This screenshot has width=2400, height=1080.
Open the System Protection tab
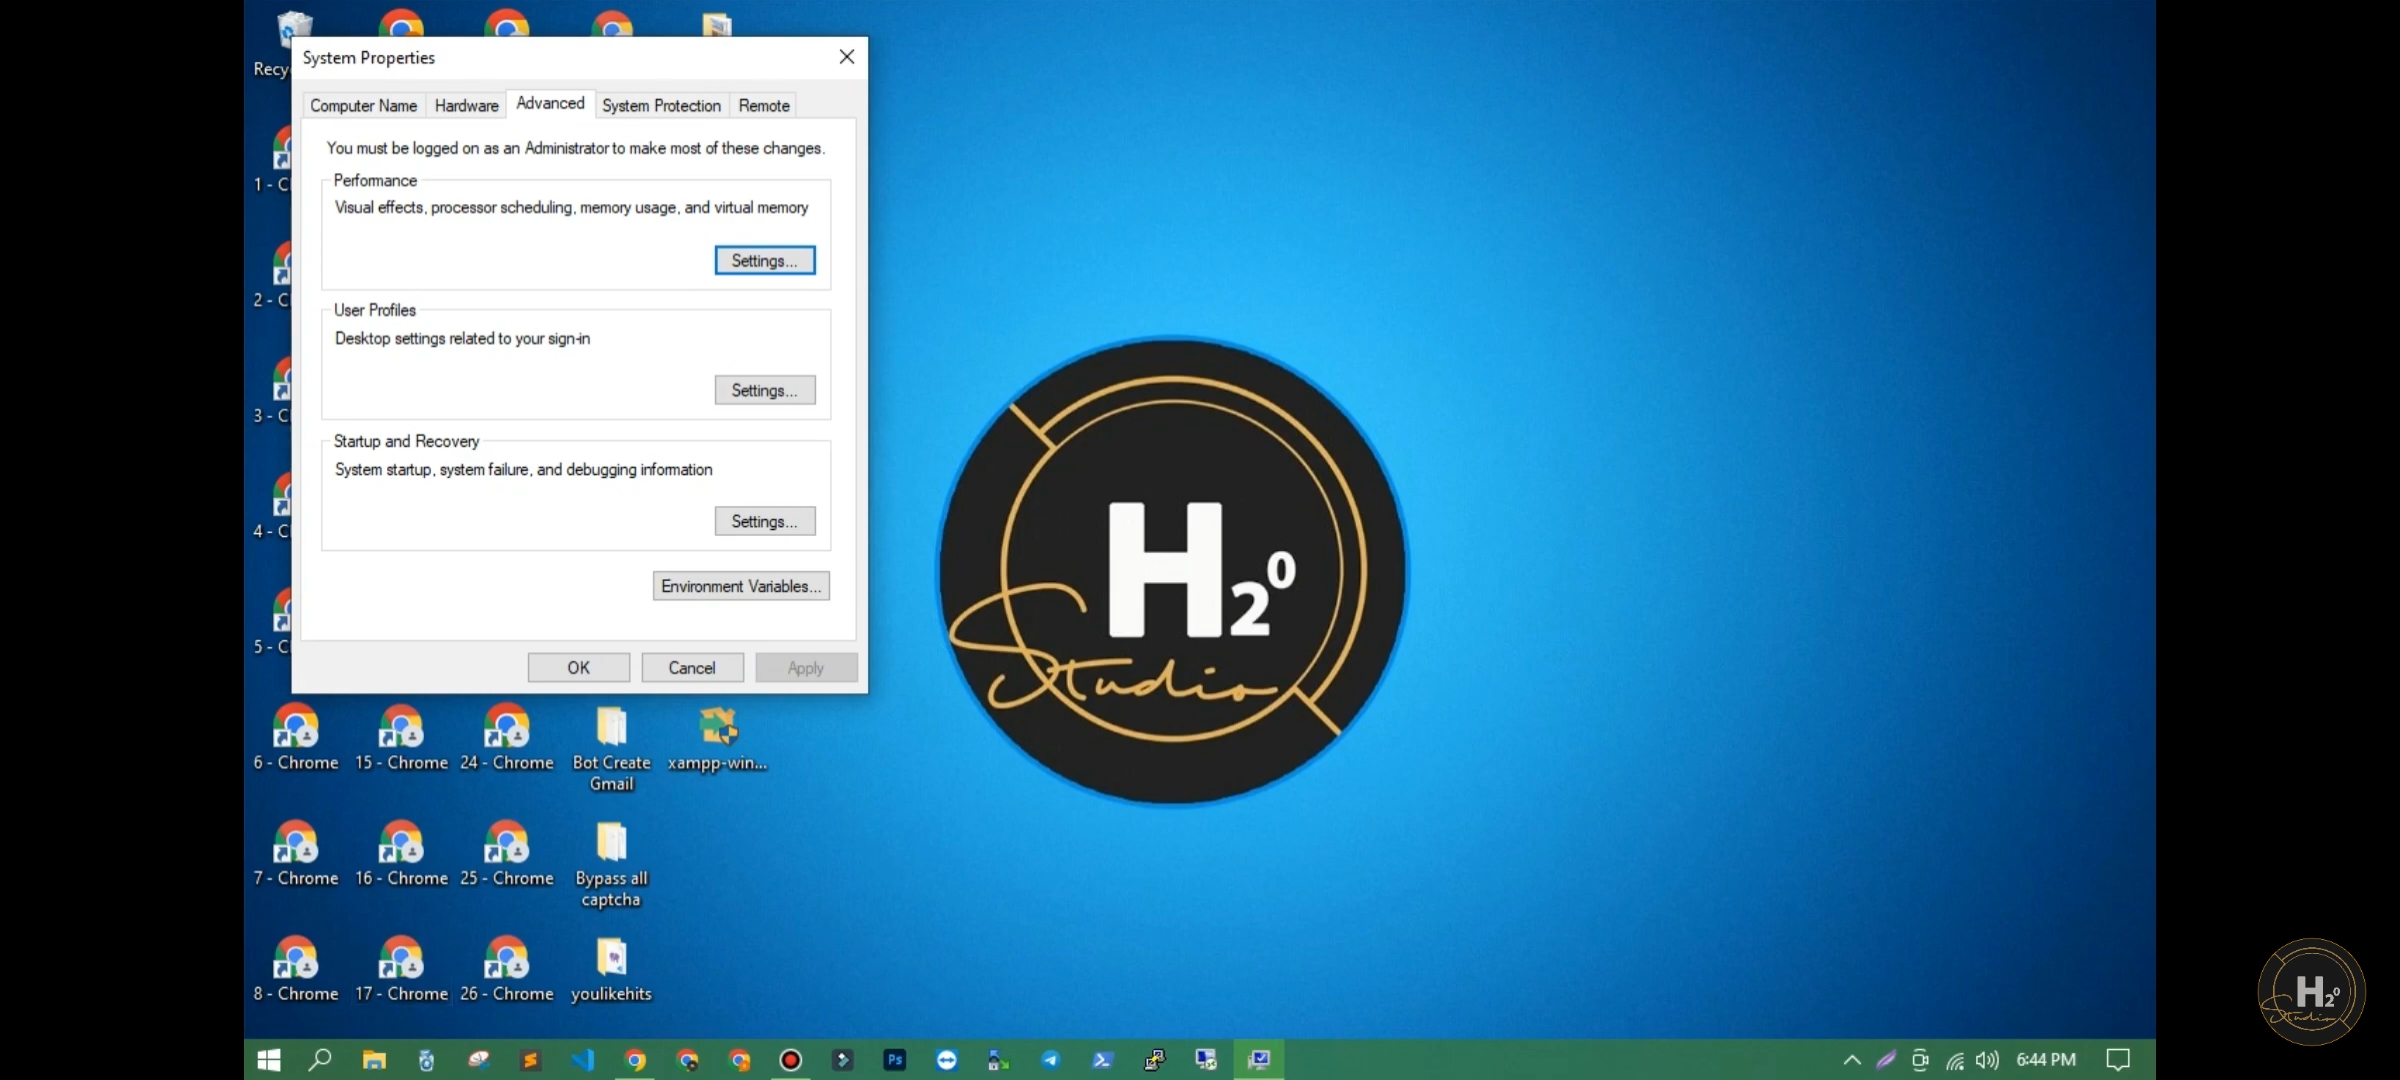(x=661, y=105)
